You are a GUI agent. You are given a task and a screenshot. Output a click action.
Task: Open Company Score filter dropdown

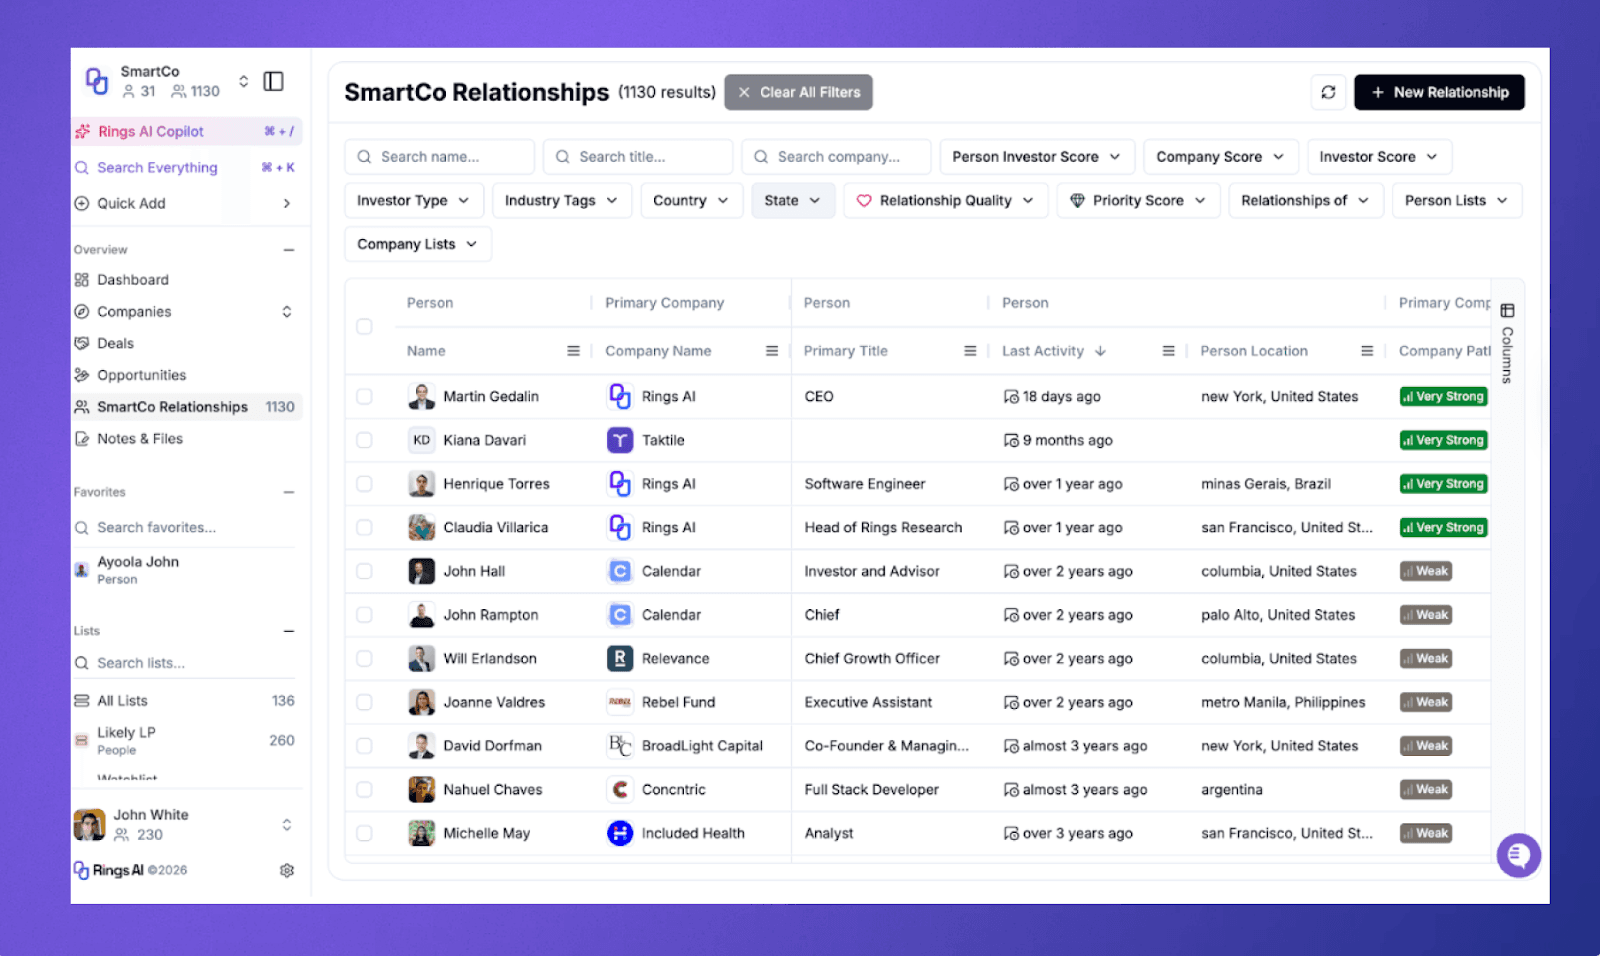coord(1221,157)
